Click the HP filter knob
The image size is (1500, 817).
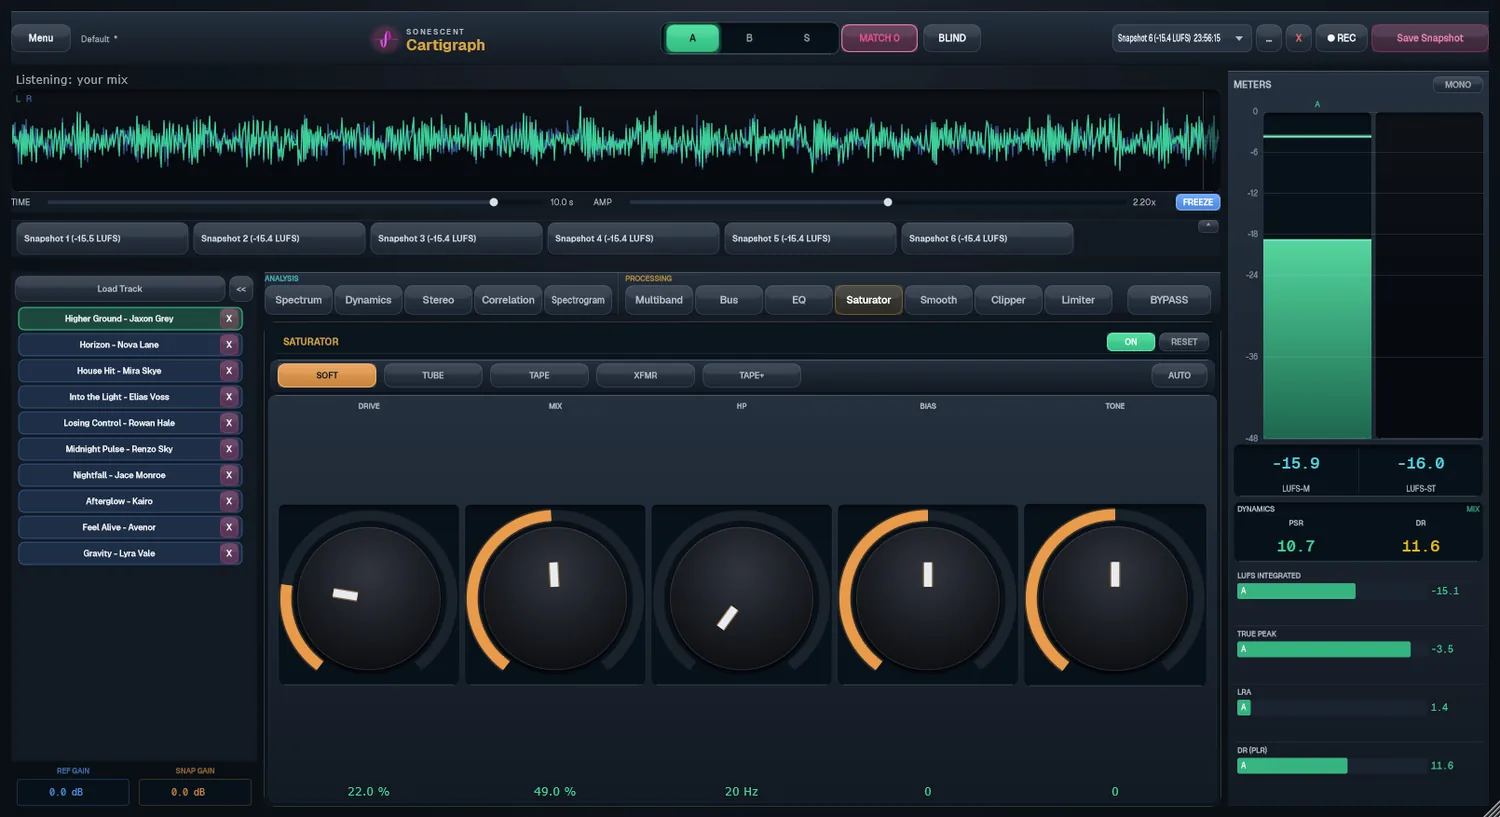(742, 599)
